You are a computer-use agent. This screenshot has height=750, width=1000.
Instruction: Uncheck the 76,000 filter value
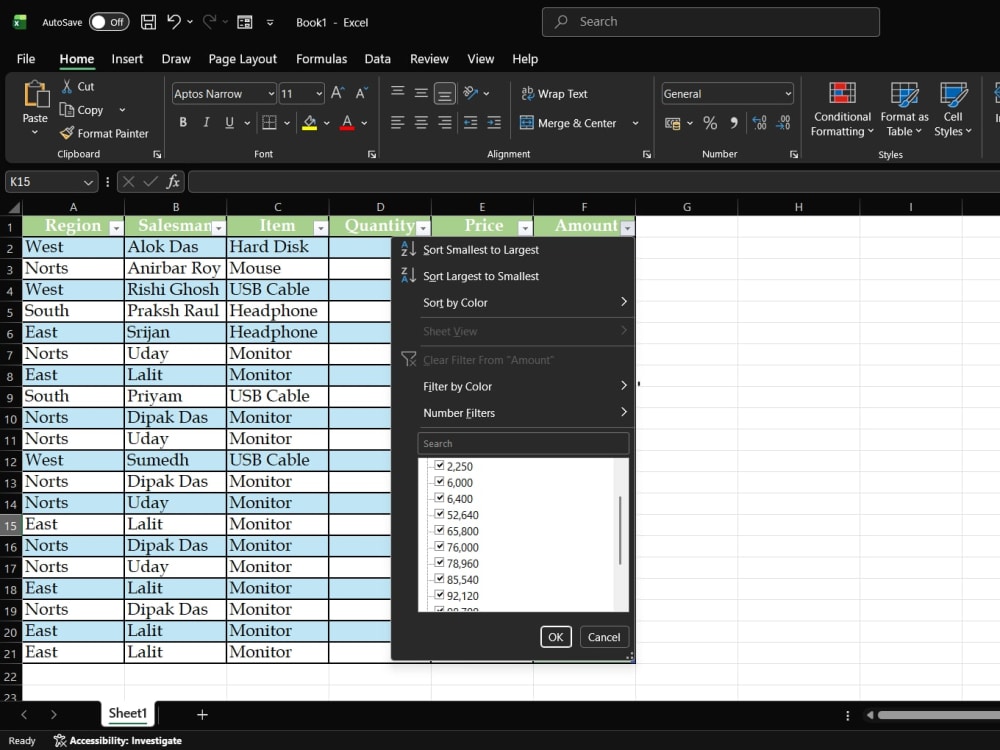(439, 546)
